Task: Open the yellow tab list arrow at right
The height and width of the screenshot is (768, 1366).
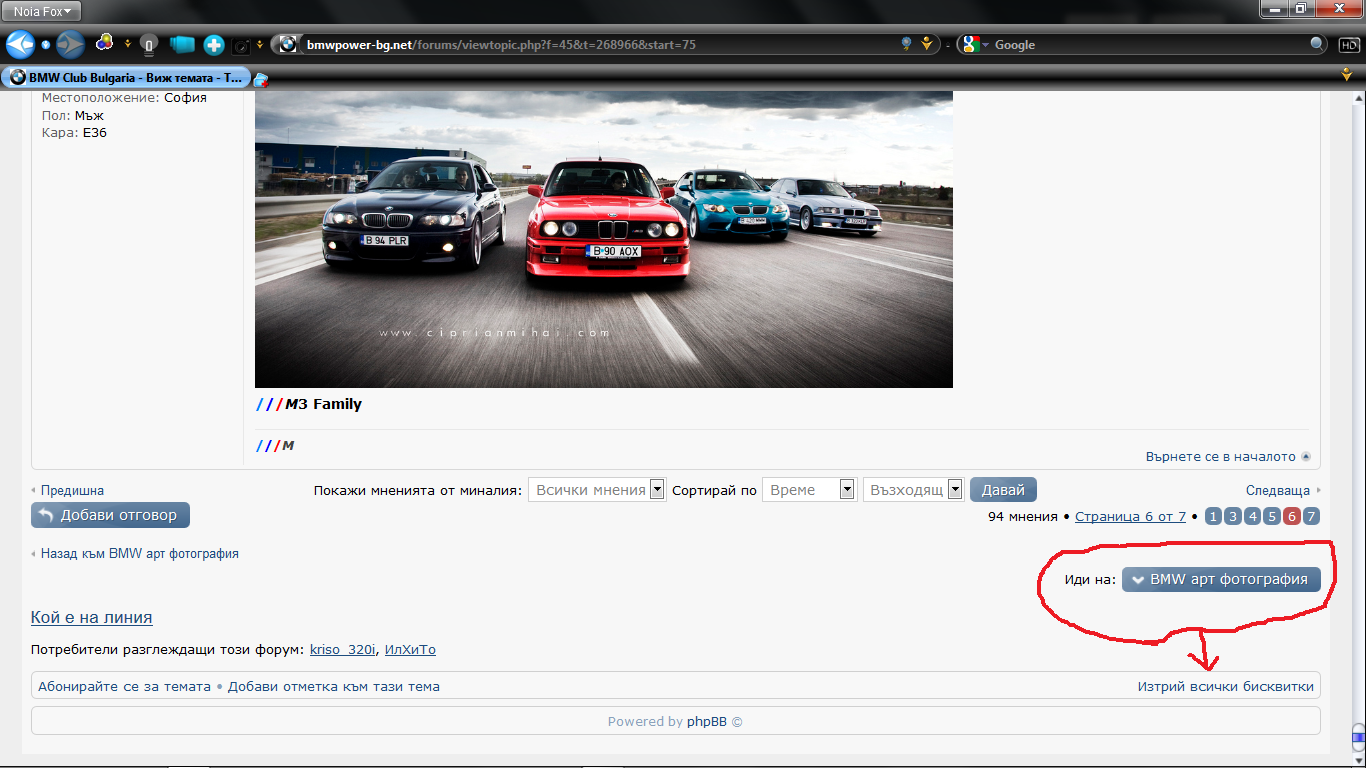Action: 1346,75
